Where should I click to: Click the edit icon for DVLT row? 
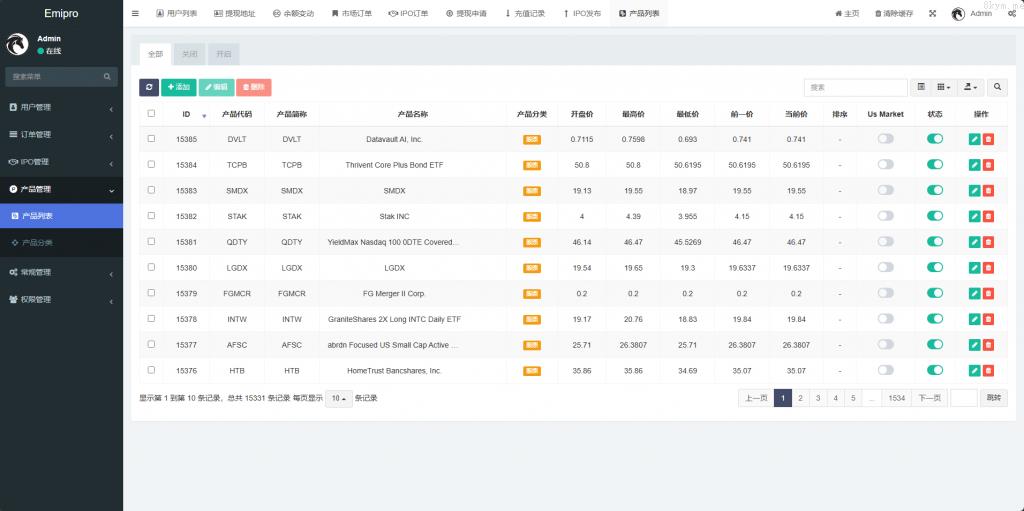[974, 139]
